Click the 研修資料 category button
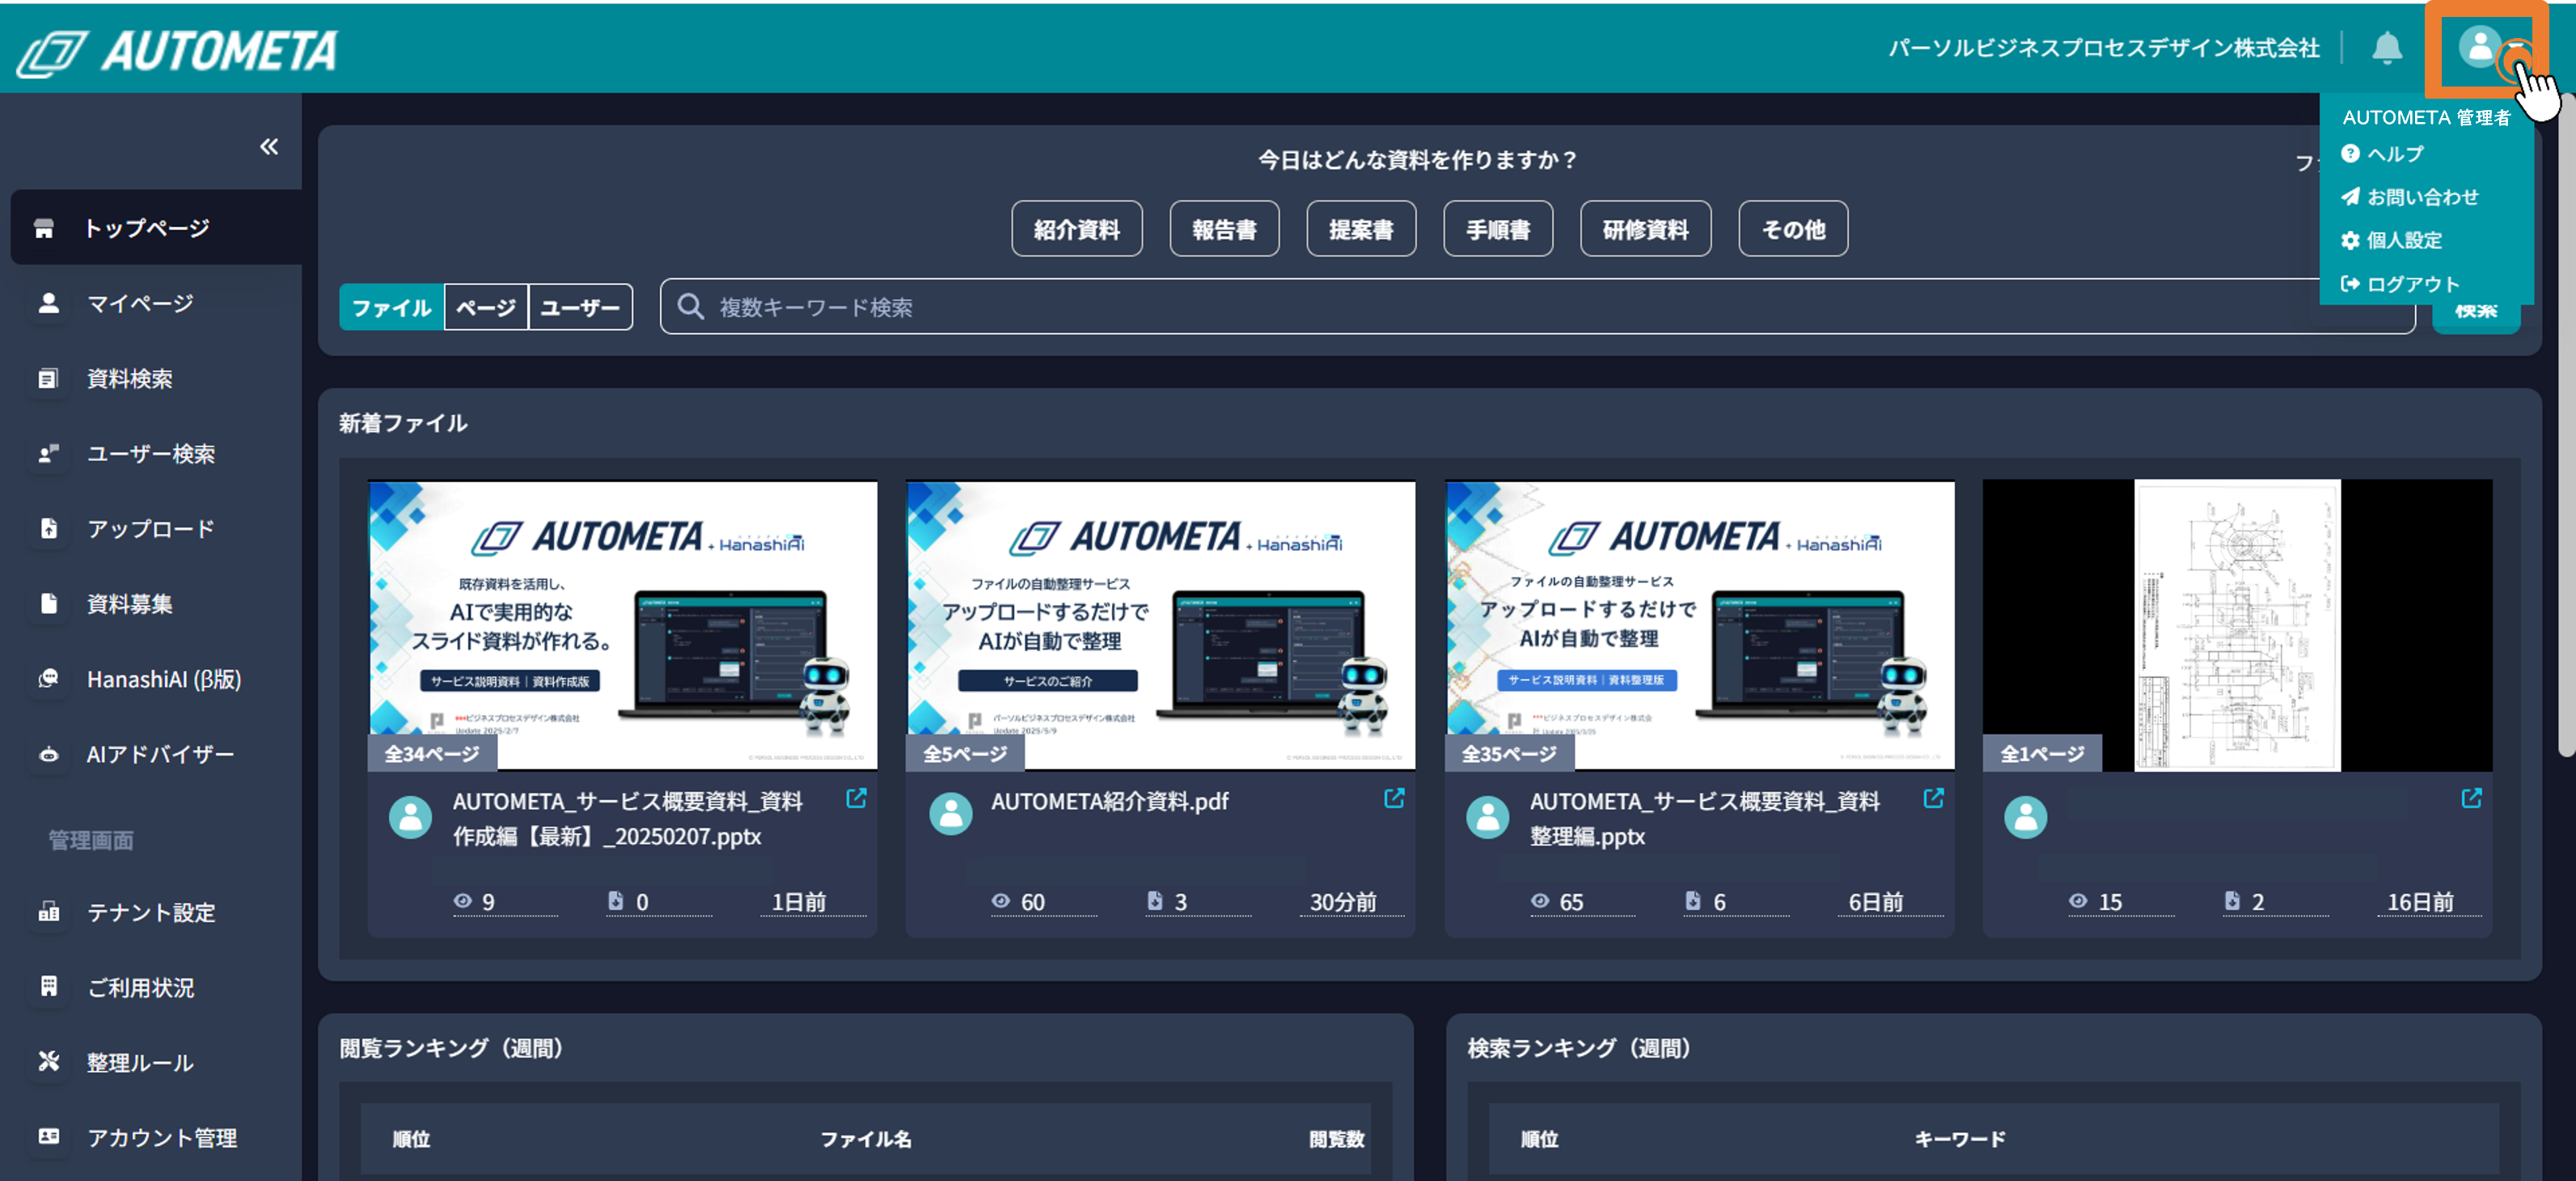The width and height of the screenshot is (2576, 1181). [x=1645, y=229]
